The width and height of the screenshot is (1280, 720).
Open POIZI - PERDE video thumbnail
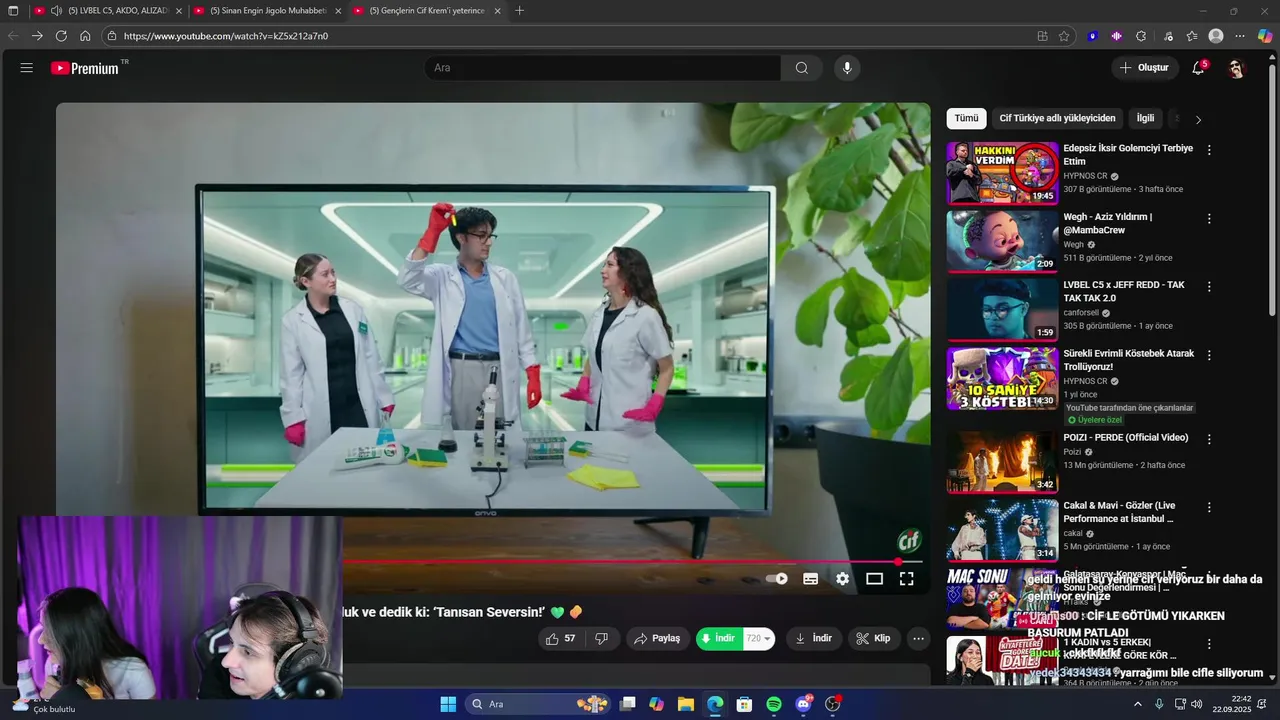point(1002,462)
